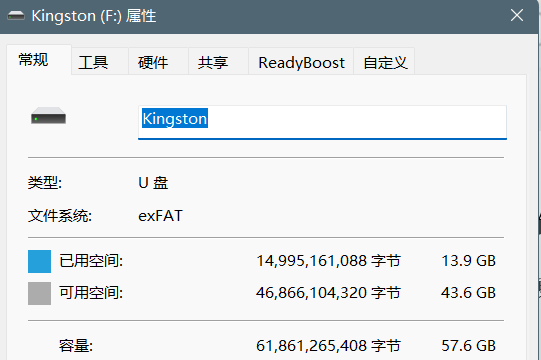Image resolution: width=541 pixels, height=360 pixels.
Task: Click the Kingston (F:) 属性 title text
Action: pos(94,16)
